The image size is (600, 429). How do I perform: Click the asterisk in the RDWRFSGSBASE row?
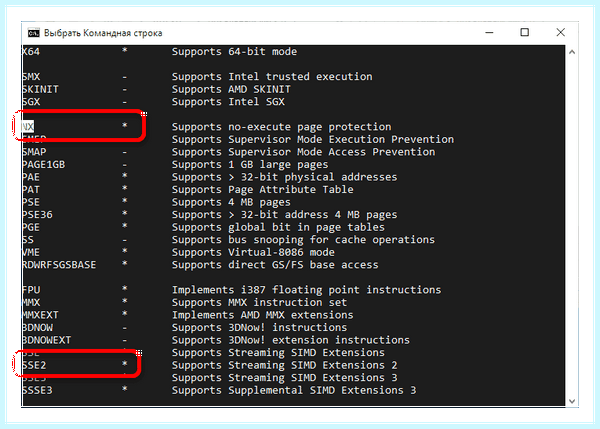click(125, 264)
